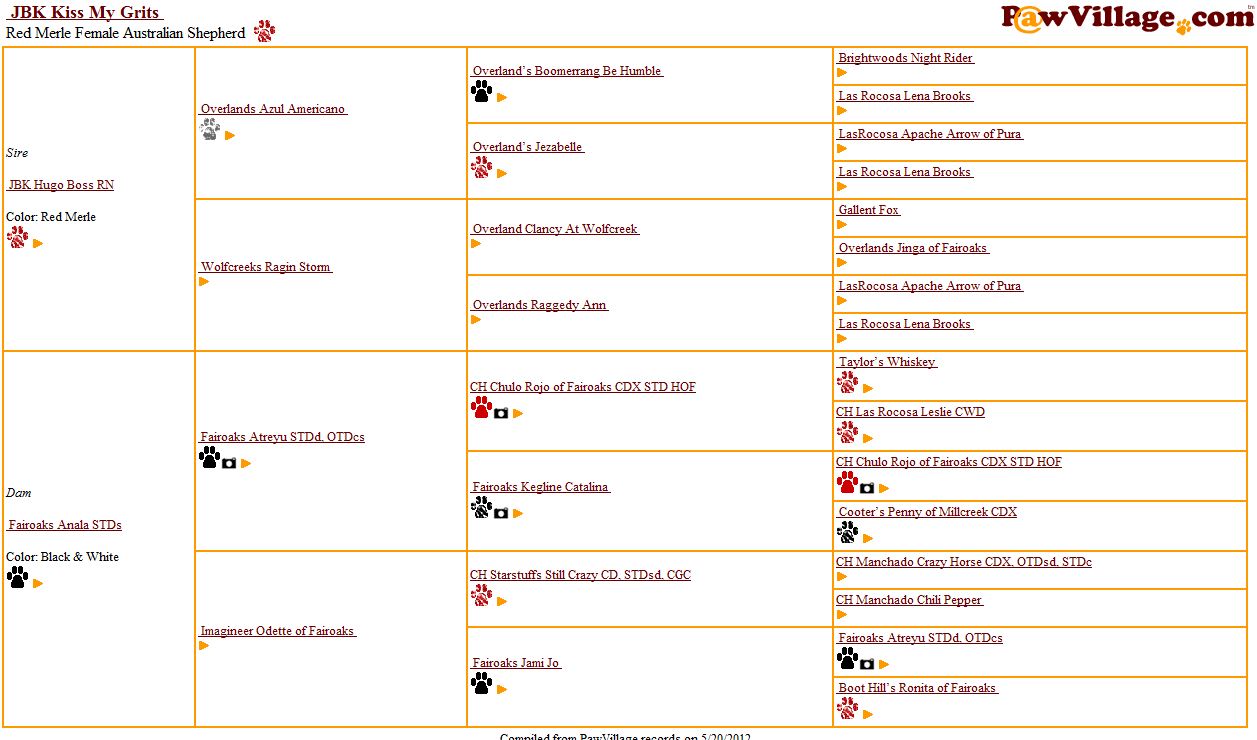Open Gallent Fox link
This screenshot has height=740, width=1257.
click(x=869, y=210)
